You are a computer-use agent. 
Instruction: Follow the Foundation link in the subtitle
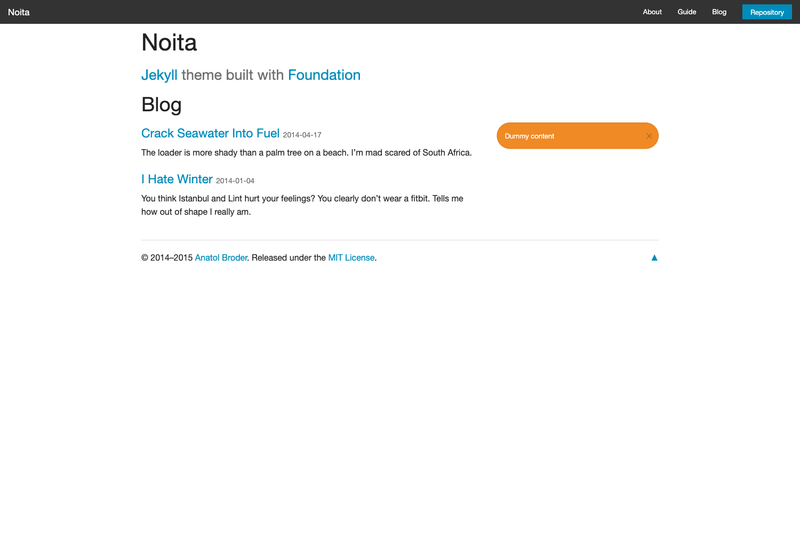tap(324, 75)
